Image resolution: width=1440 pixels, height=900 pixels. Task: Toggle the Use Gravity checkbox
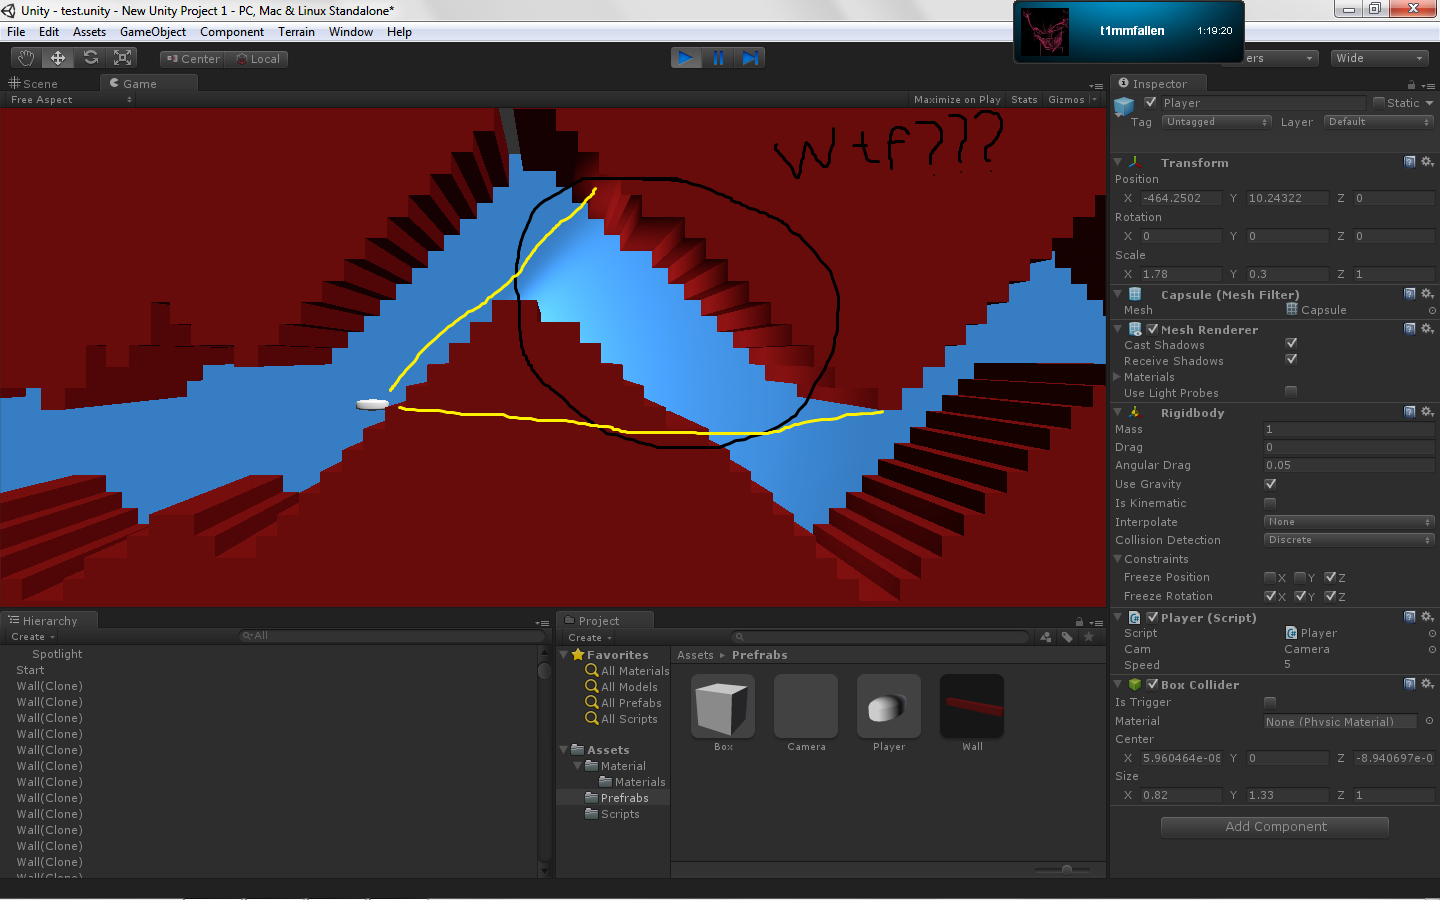pyautogui.click(x=1270, y=484)
